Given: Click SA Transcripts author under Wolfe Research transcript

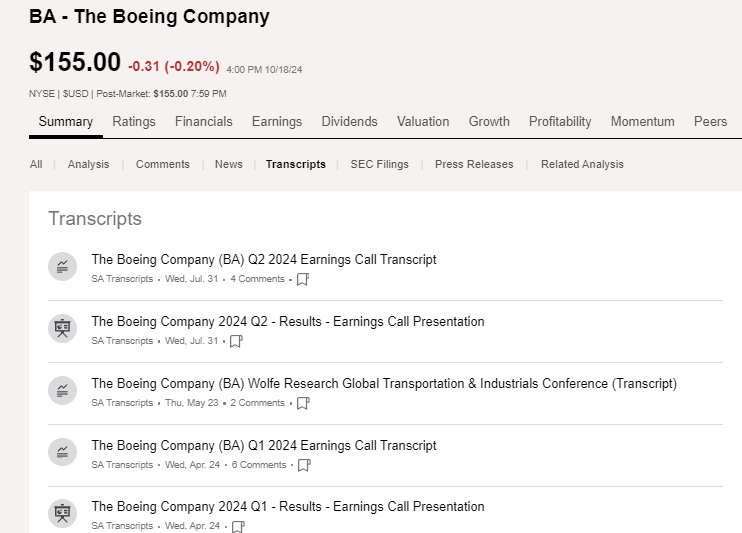Looking at the screenshot, I should [x=122, y=403].
